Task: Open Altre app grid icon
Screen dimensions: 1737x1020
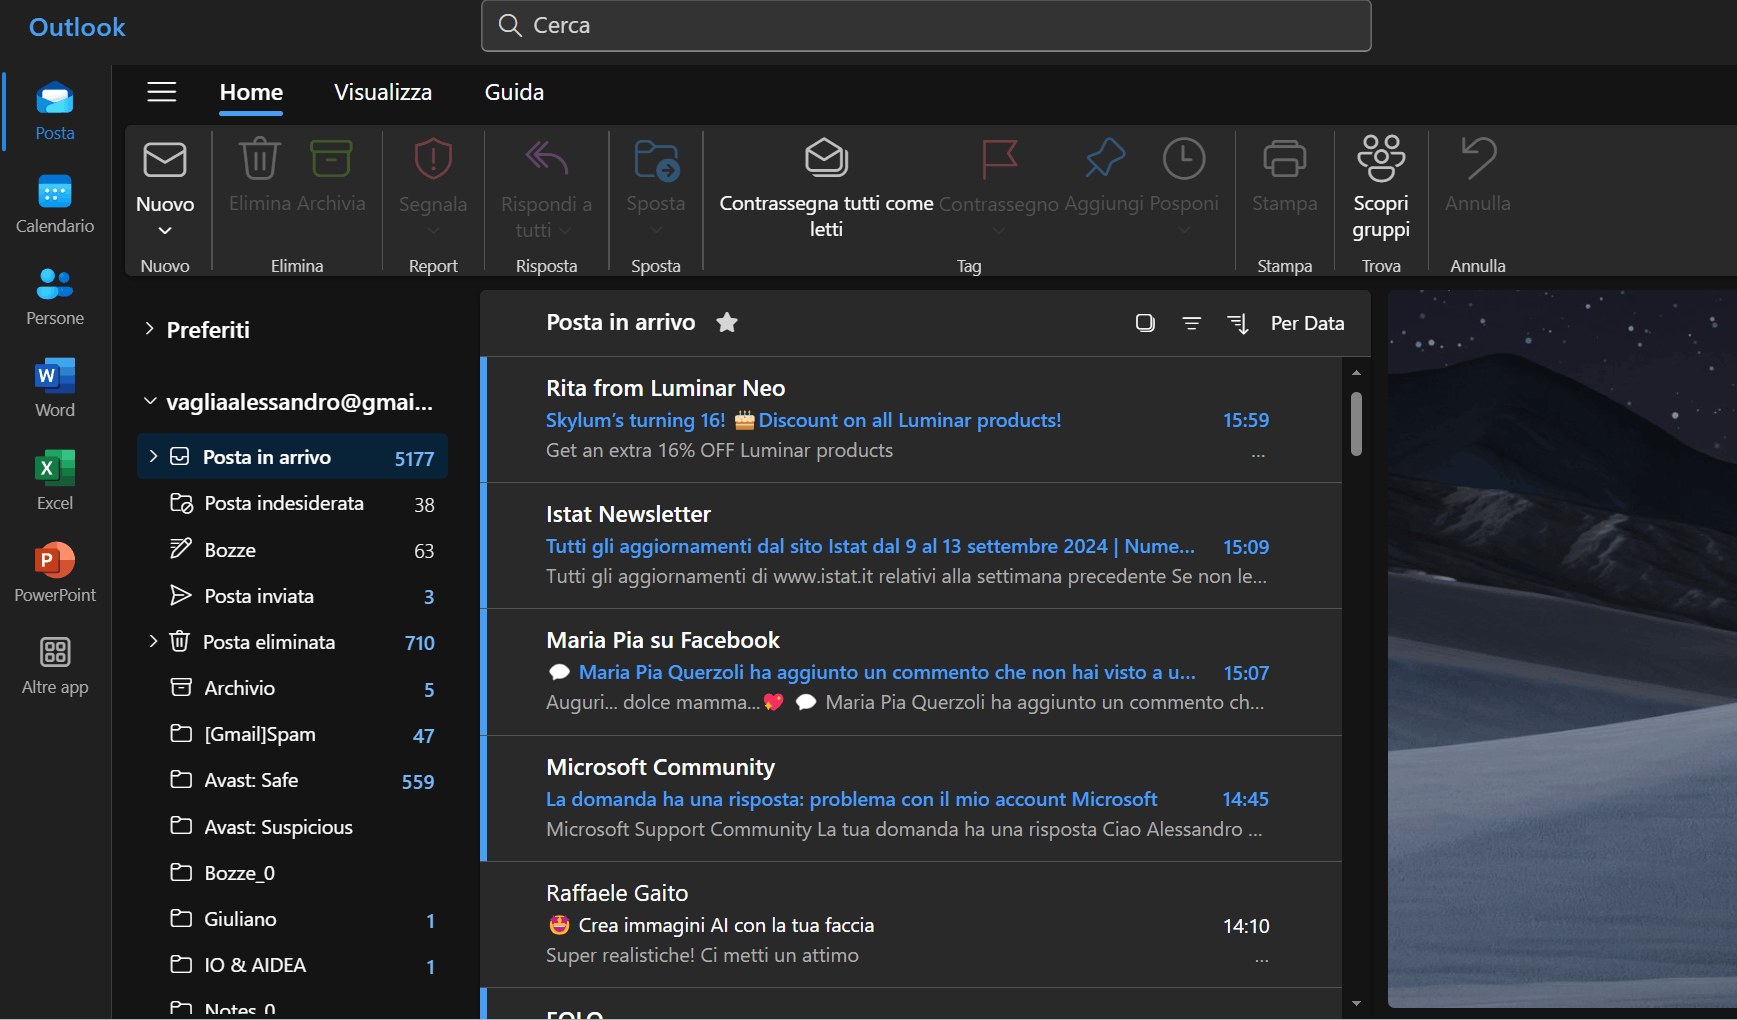Action: coord(55,652)
